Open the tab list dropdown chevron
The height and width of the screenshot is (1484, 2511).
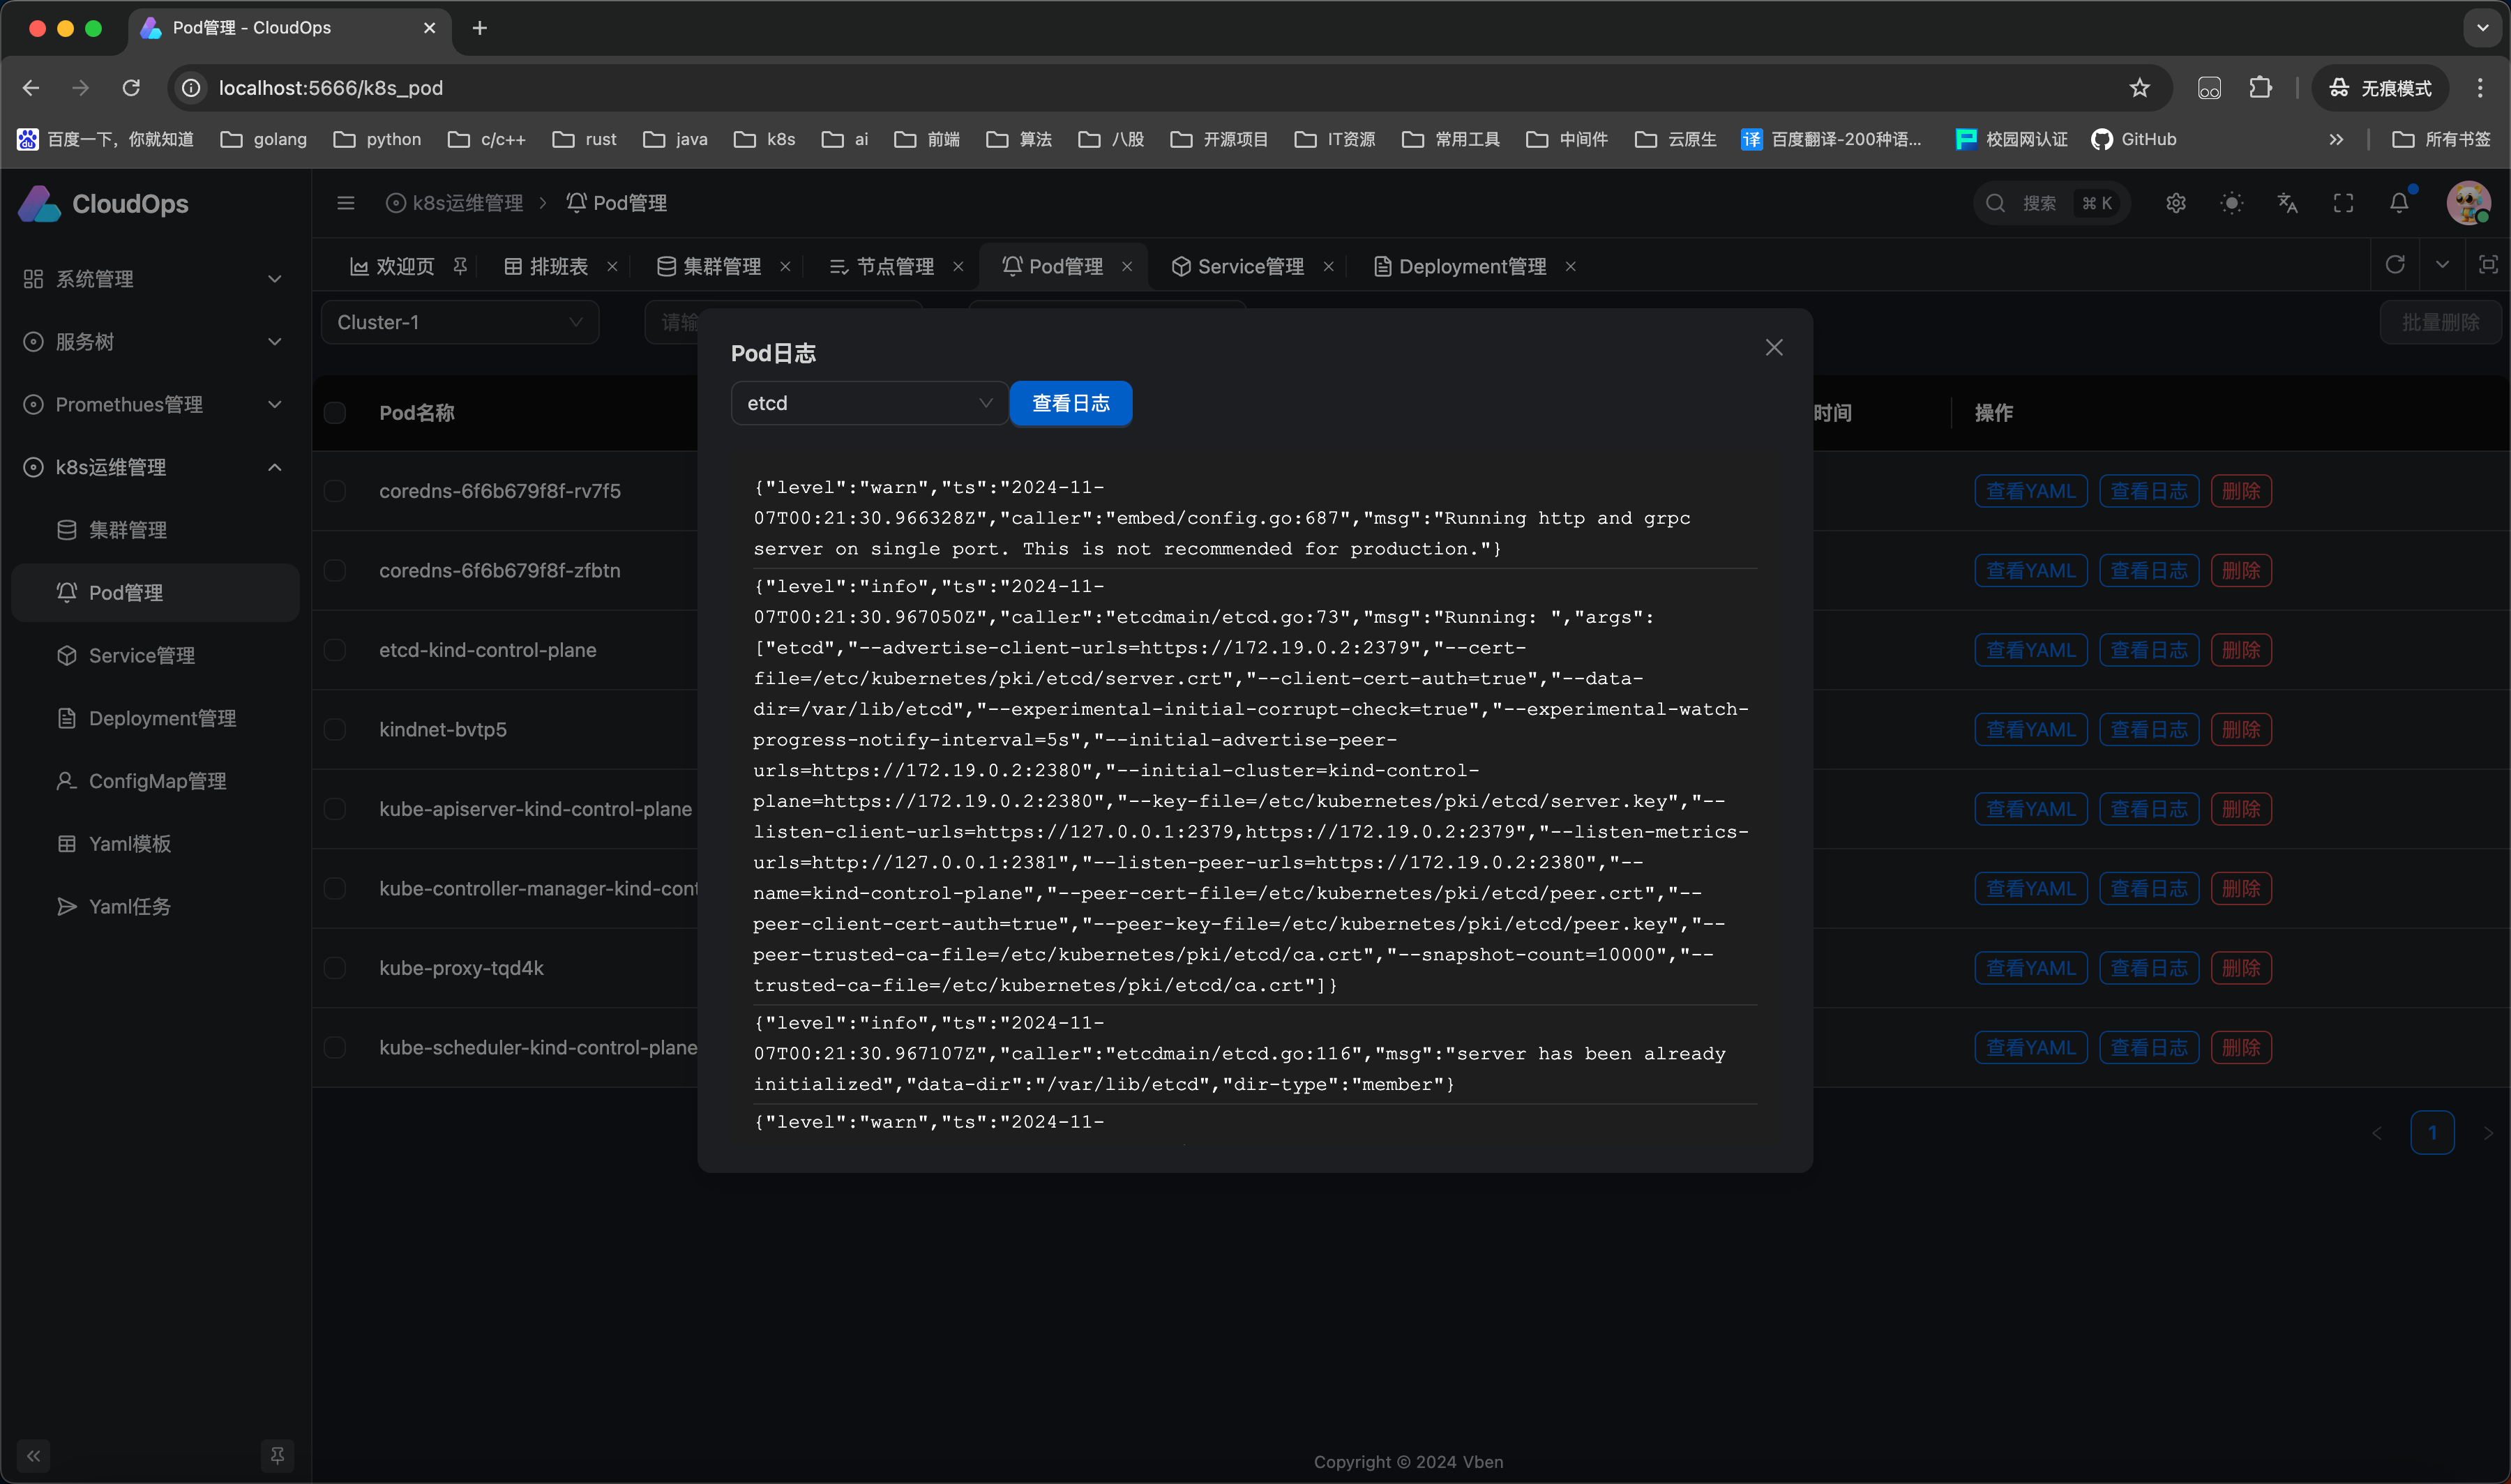2442,265
